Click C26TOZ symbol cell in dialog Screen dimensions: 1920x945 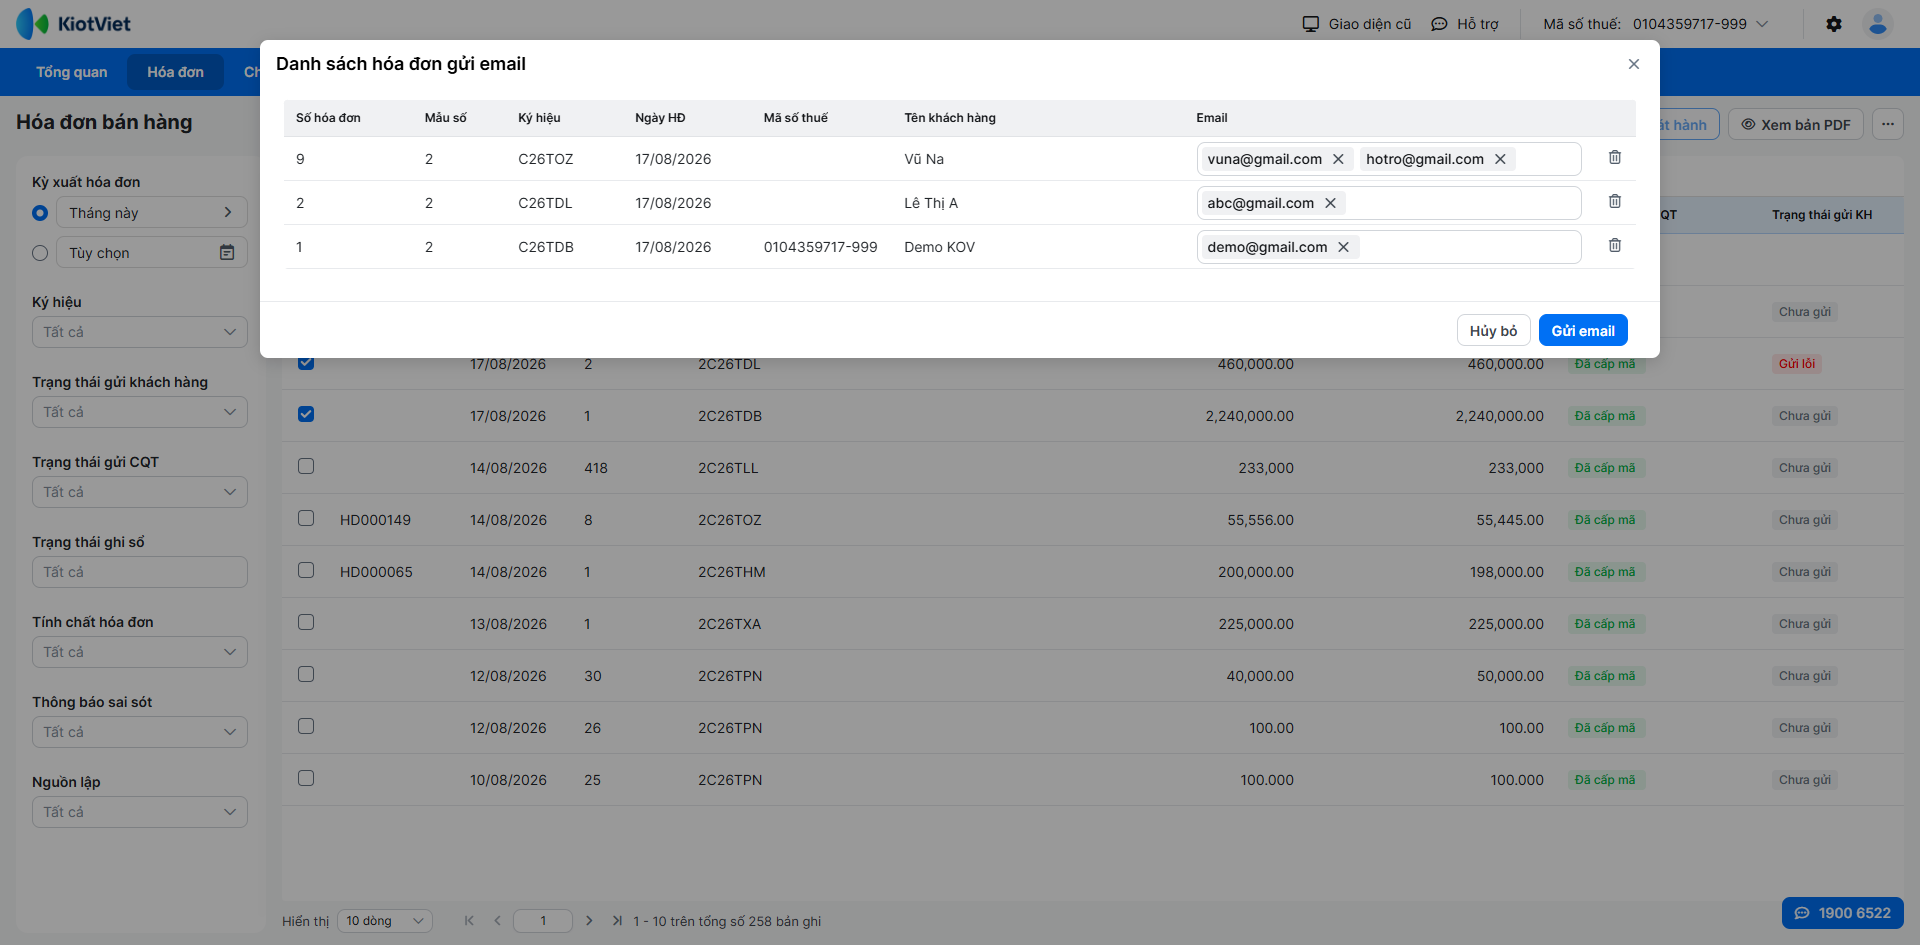(x=546, y=159)
